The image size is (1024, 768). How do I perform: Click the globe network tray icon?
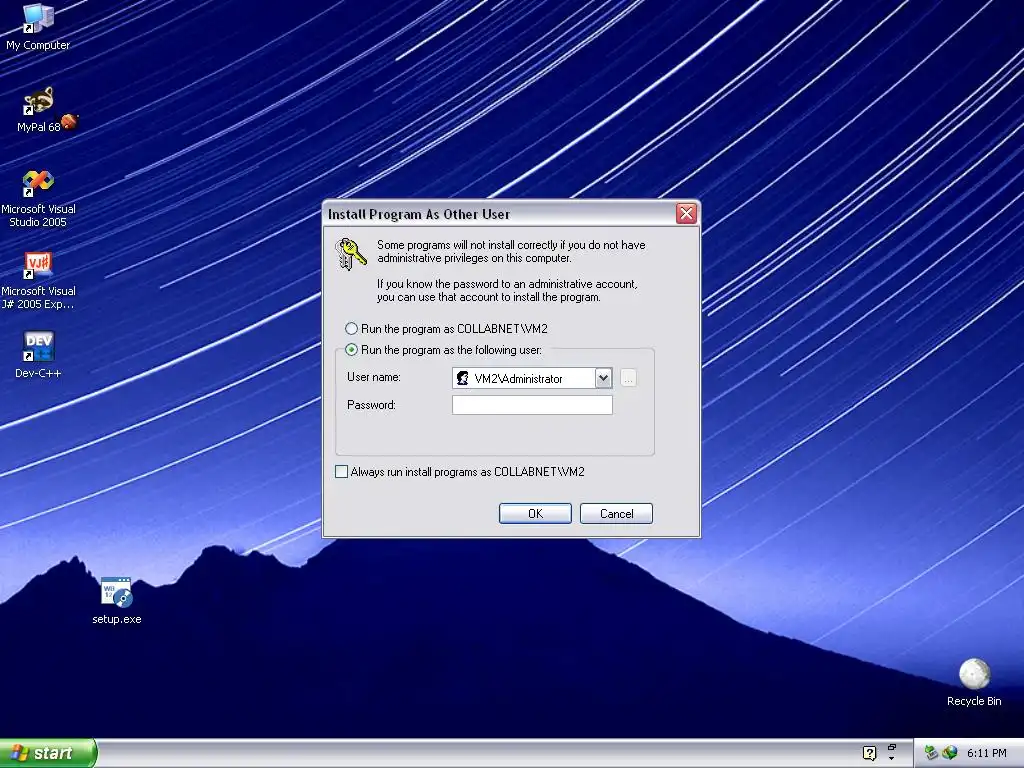[x=950, y=753]
